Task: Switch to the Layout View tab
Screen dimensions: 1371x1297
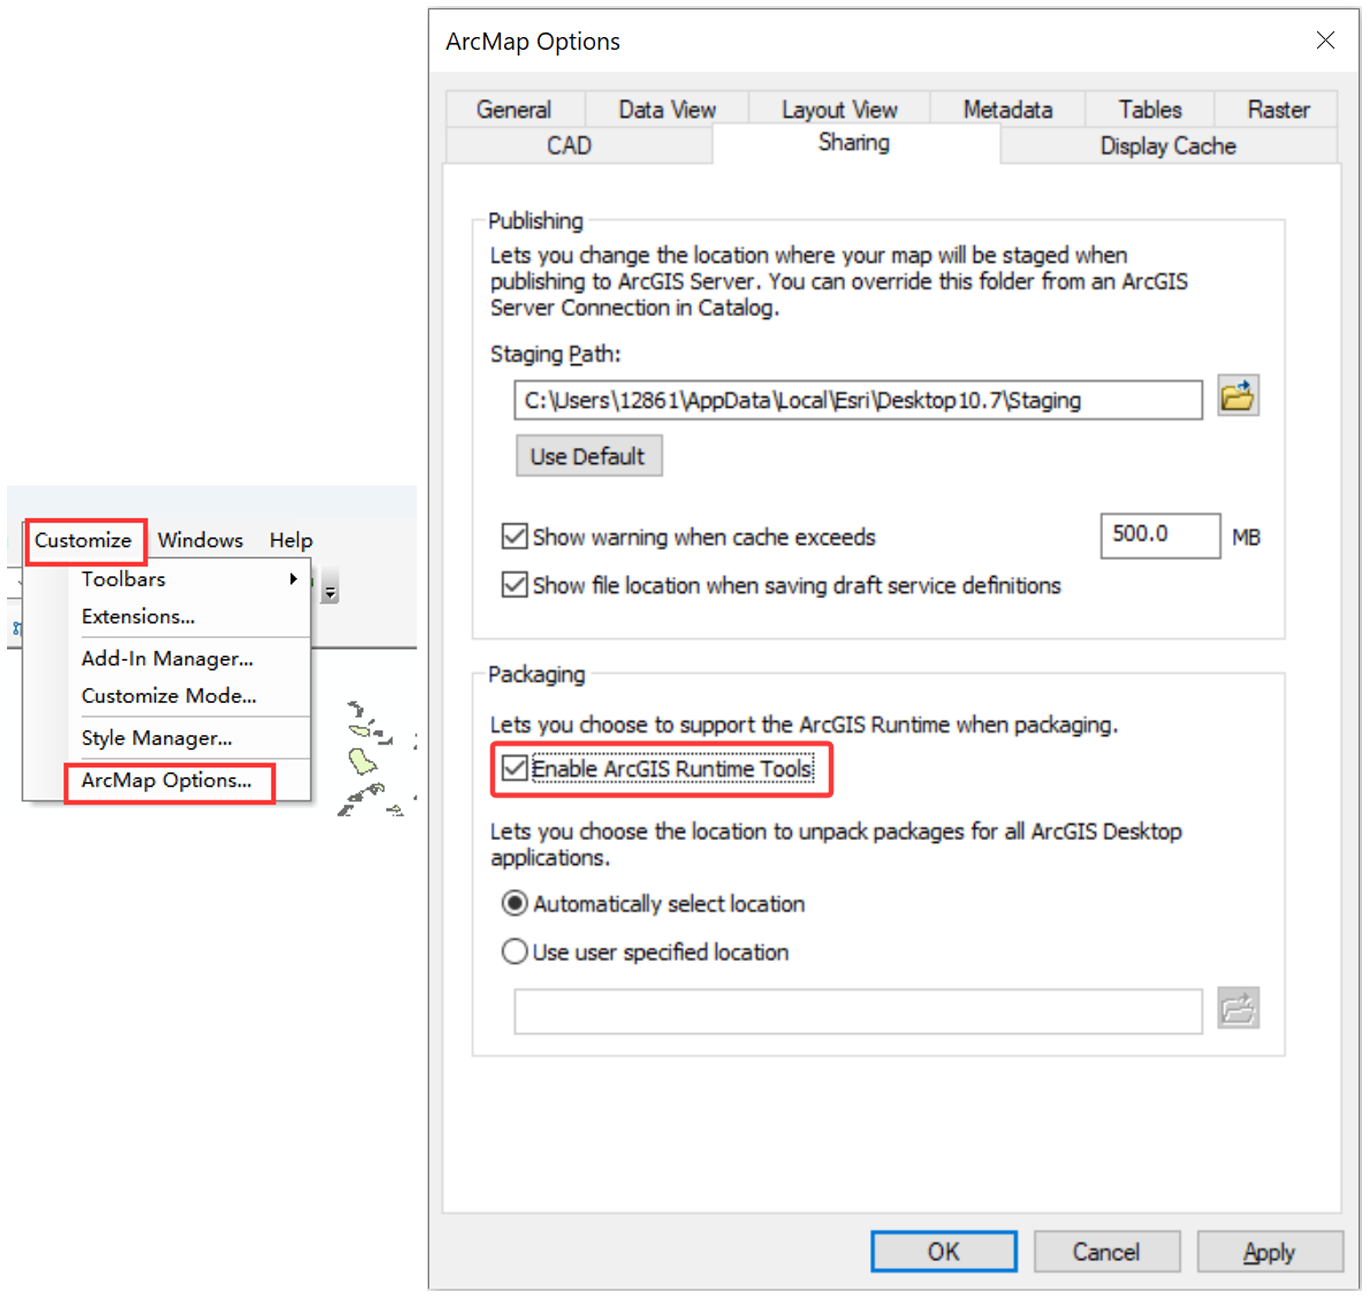Action: coord(840,110)
